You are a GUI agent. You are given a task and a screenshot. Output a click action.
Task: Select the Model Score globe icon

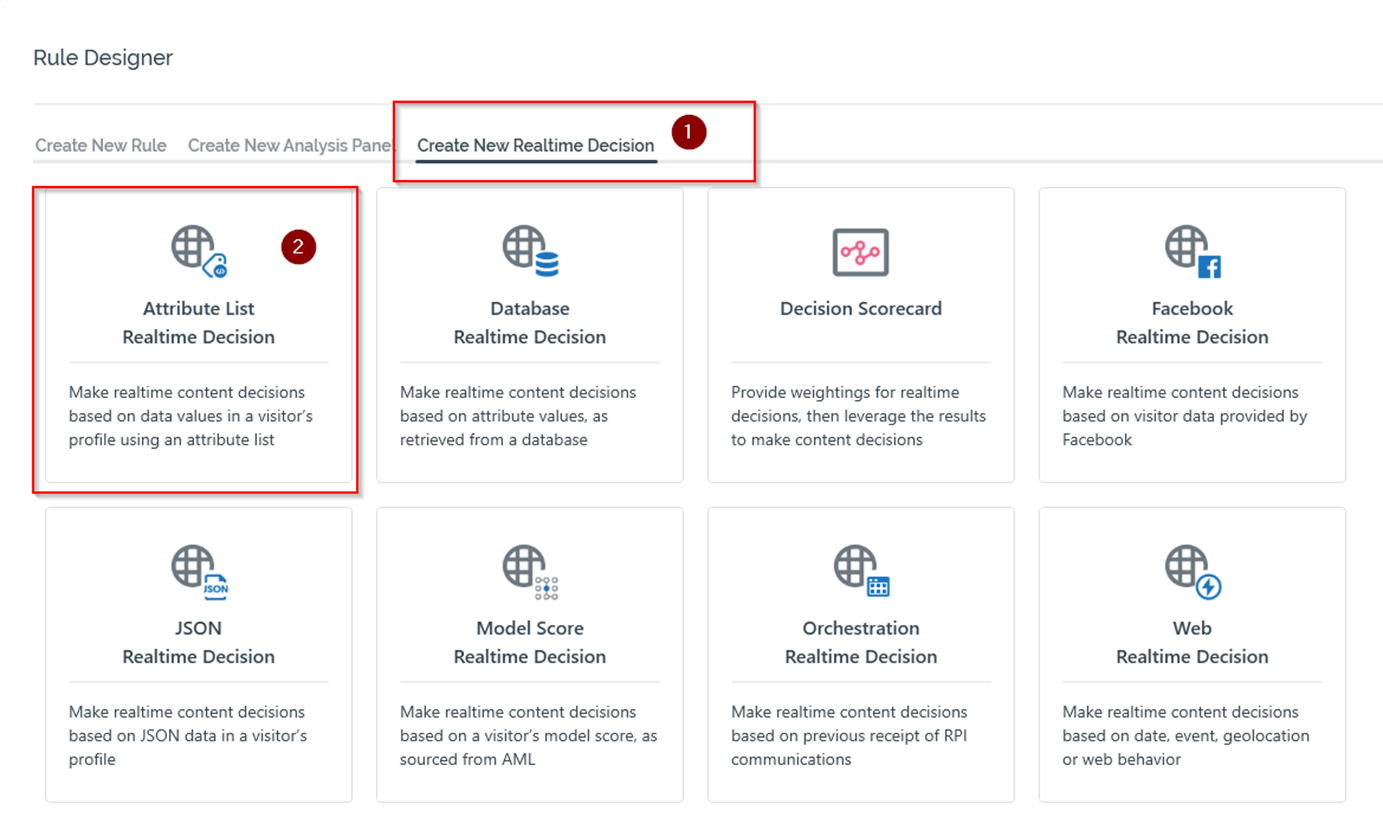pos(529,571)
